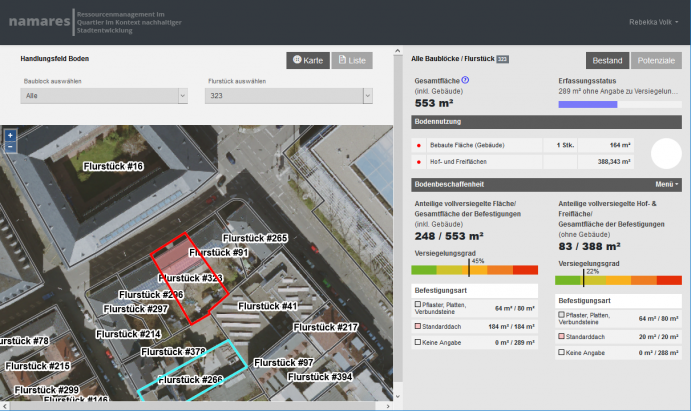The image size is (691, 411).
Task: Click the 323 badge next to Flurstück heading
Action: 503,60
